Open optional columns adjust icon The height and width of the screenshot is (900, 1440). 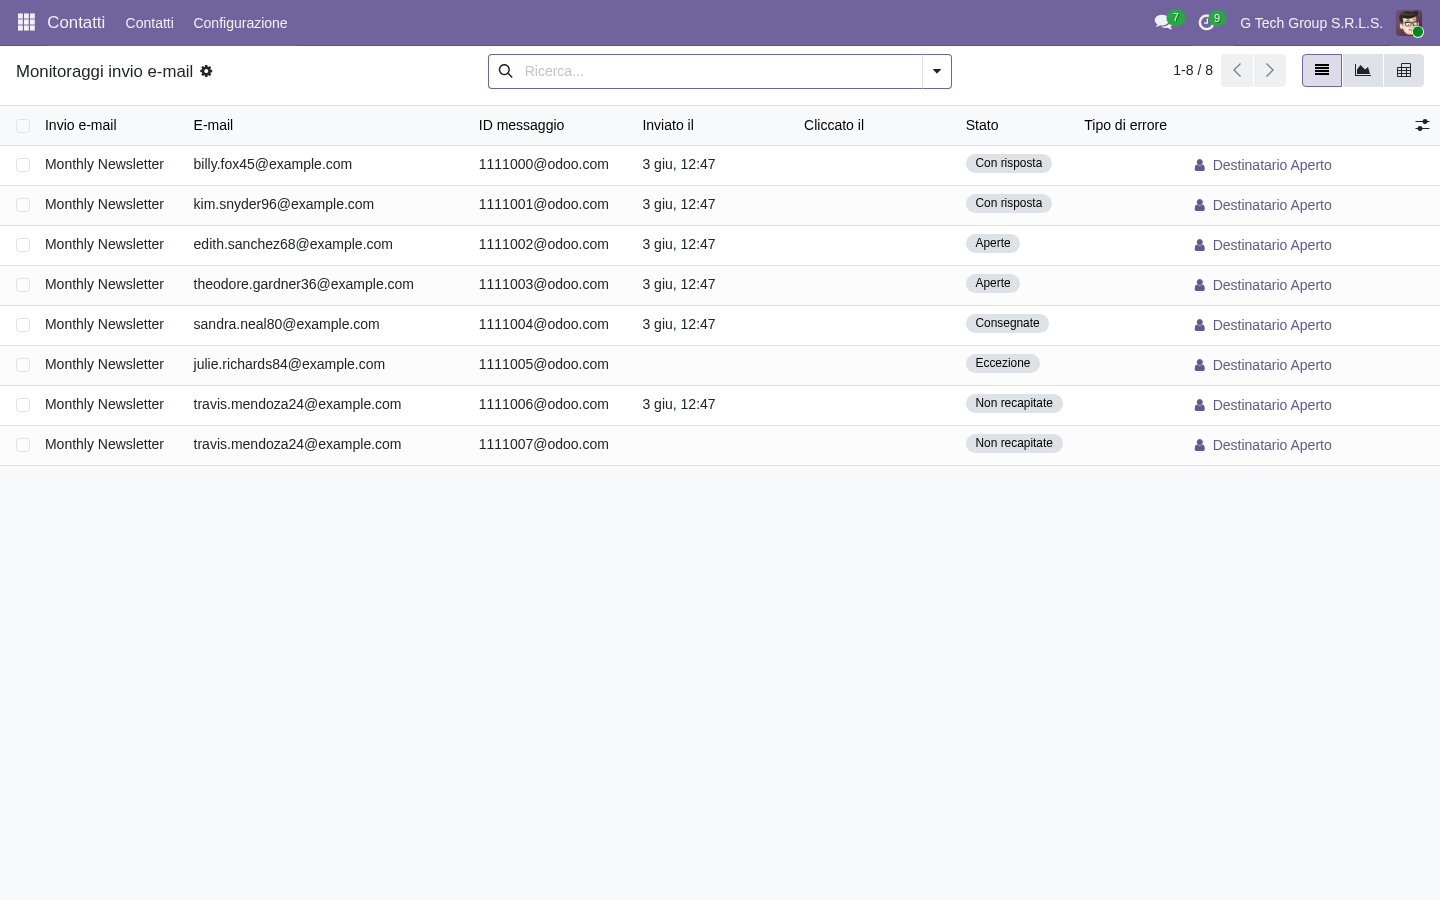pyautogui.click(x=1422, y=125)
